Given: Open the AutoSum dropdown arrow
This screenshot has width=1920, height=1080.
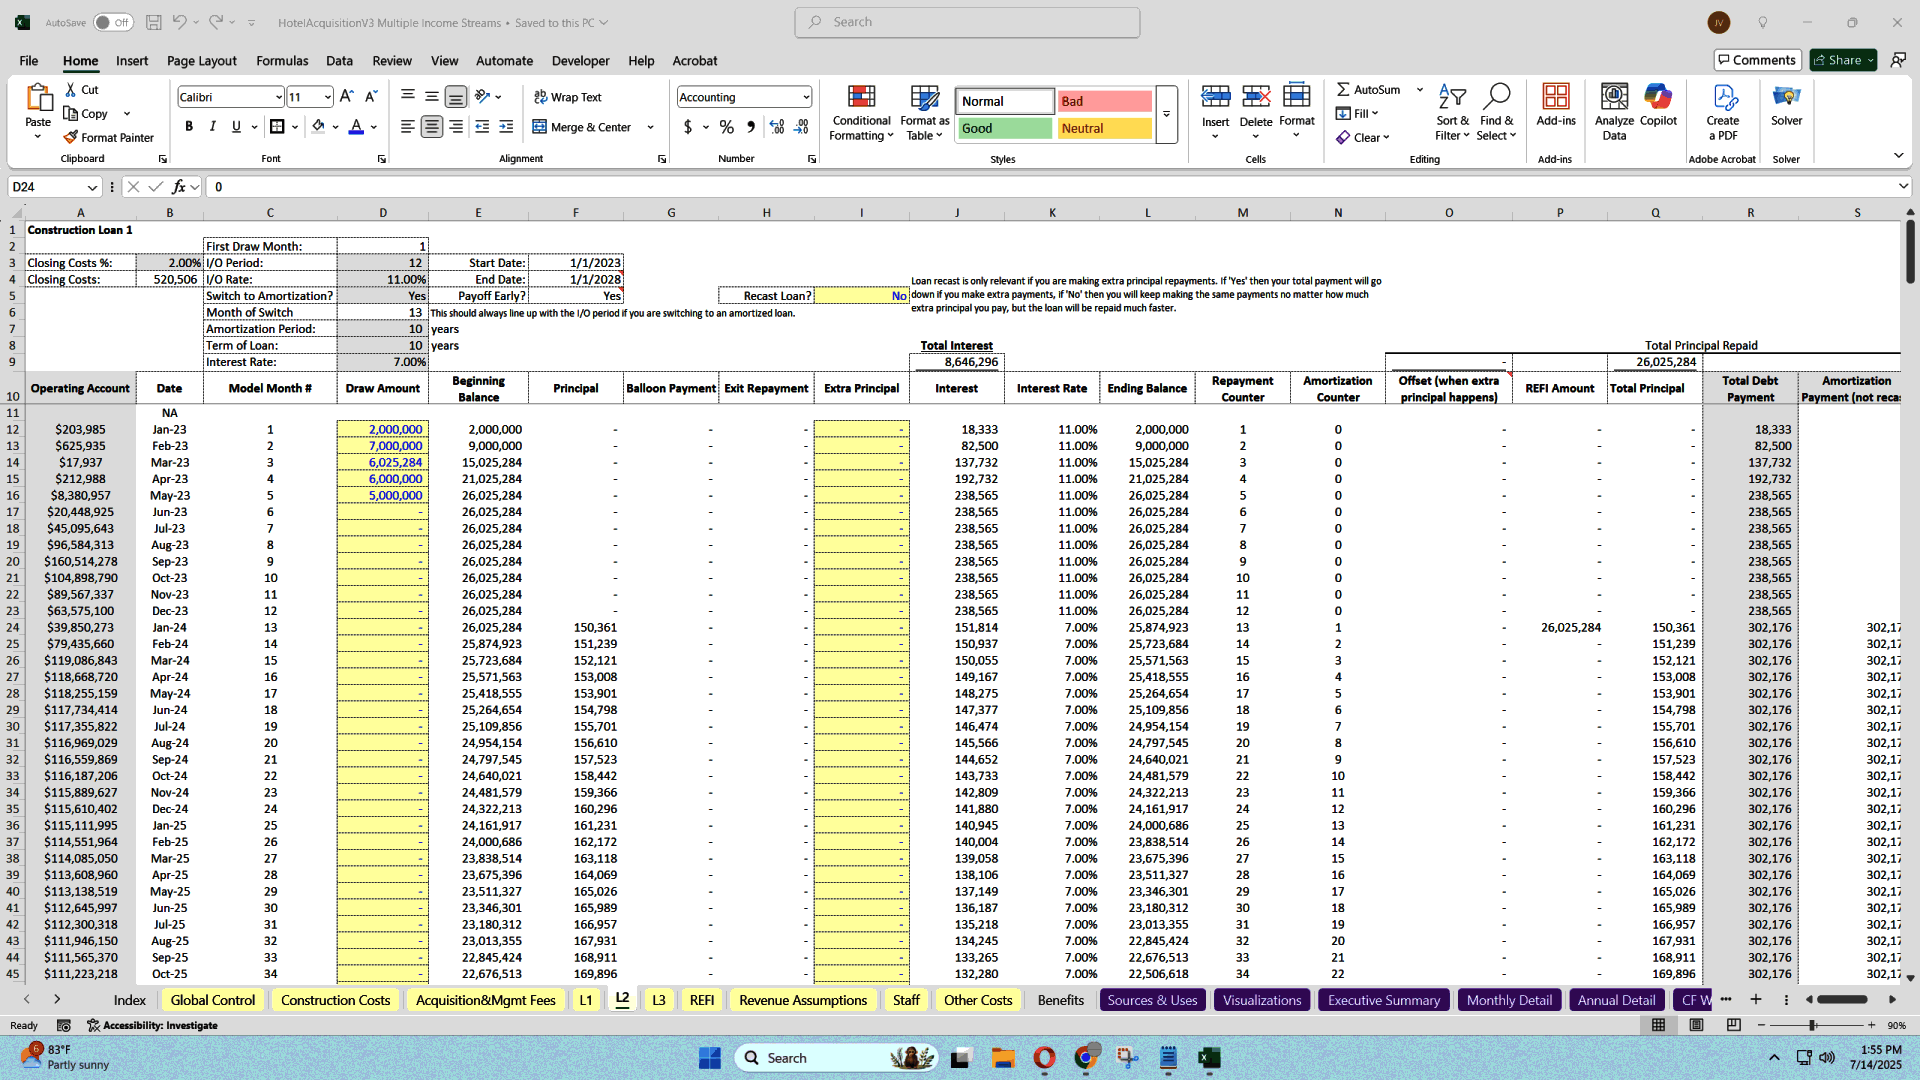Looking at the screenshot, I should [1419, 90].
